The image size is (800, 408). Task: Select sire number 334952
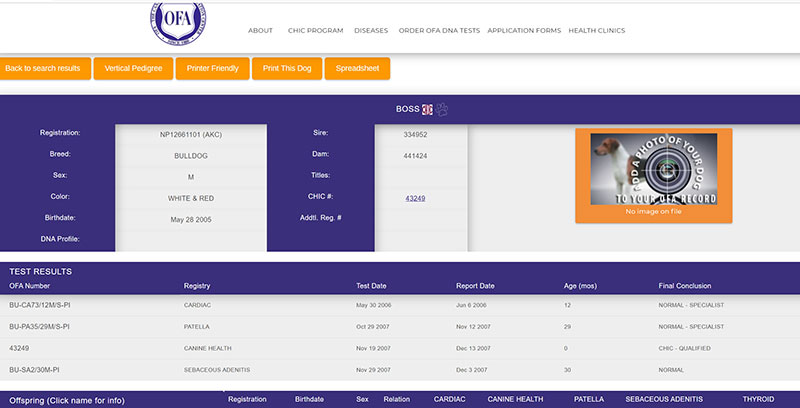415,135
